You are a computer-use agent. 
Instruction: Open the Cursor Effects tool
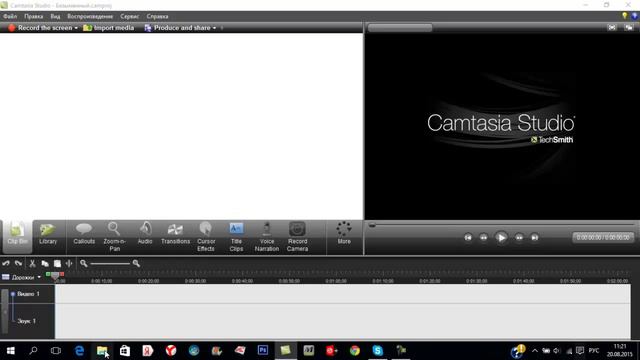(206, 236)
